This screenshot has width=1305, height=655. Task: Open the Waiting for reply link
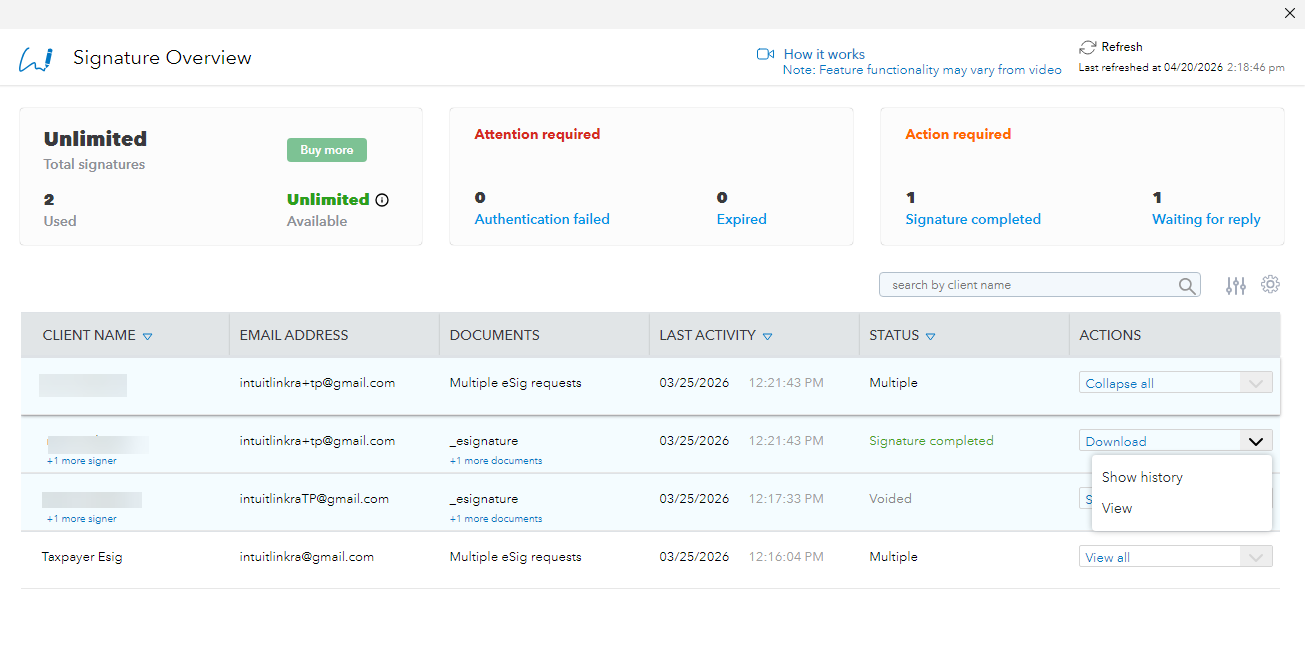click(x=1206, y=219)
